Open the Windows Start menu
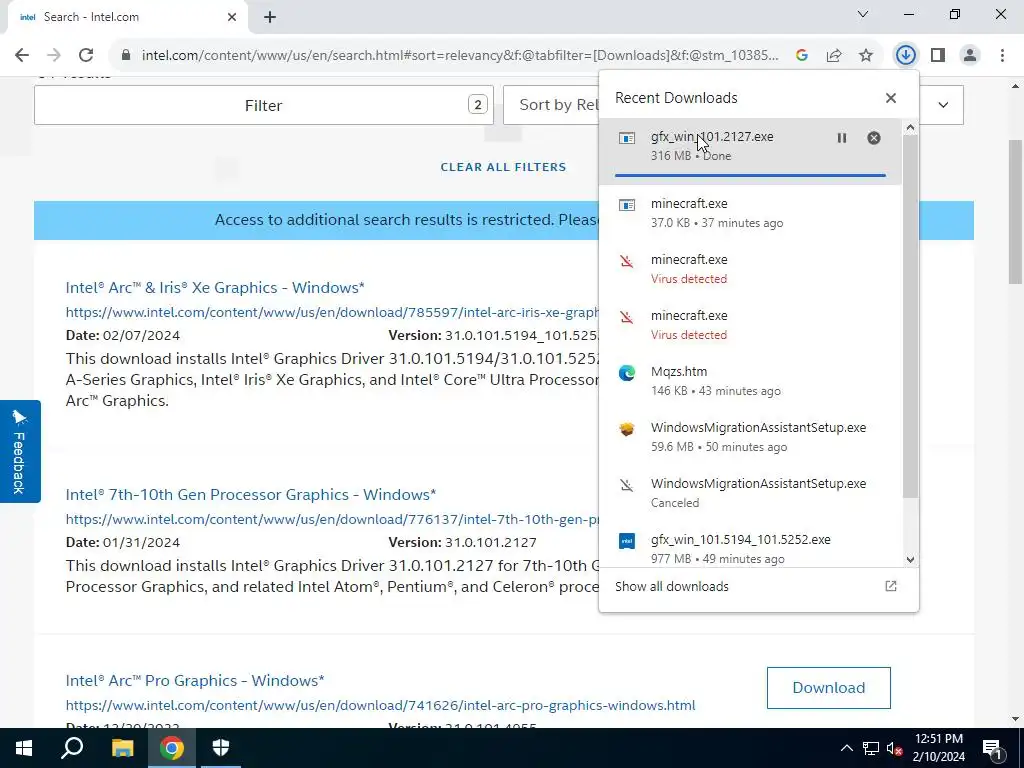The height and width of the screenshot is (768, 1024). [24, 748]
